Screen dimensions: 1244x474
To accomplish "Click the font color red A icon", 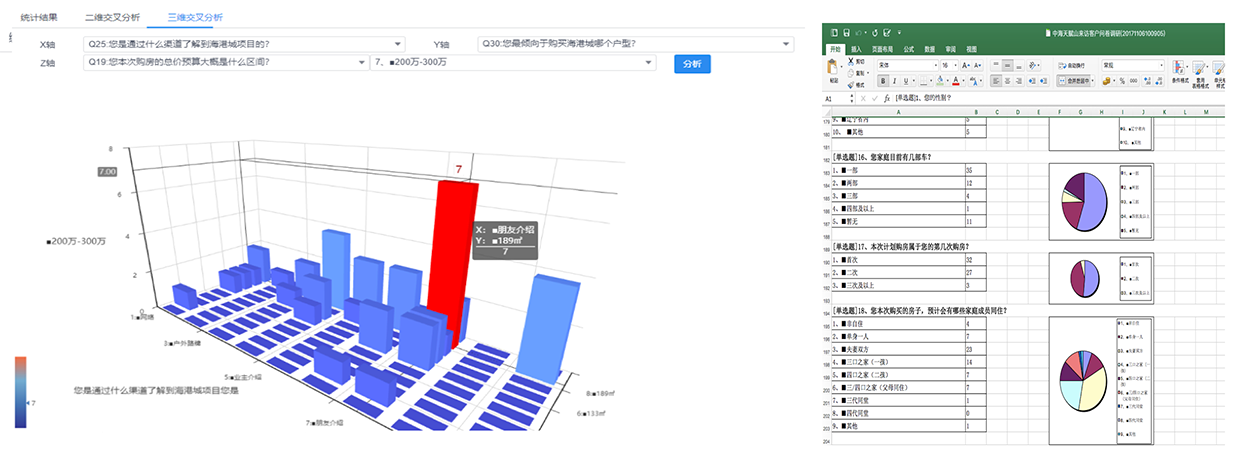I will point(956,81).
